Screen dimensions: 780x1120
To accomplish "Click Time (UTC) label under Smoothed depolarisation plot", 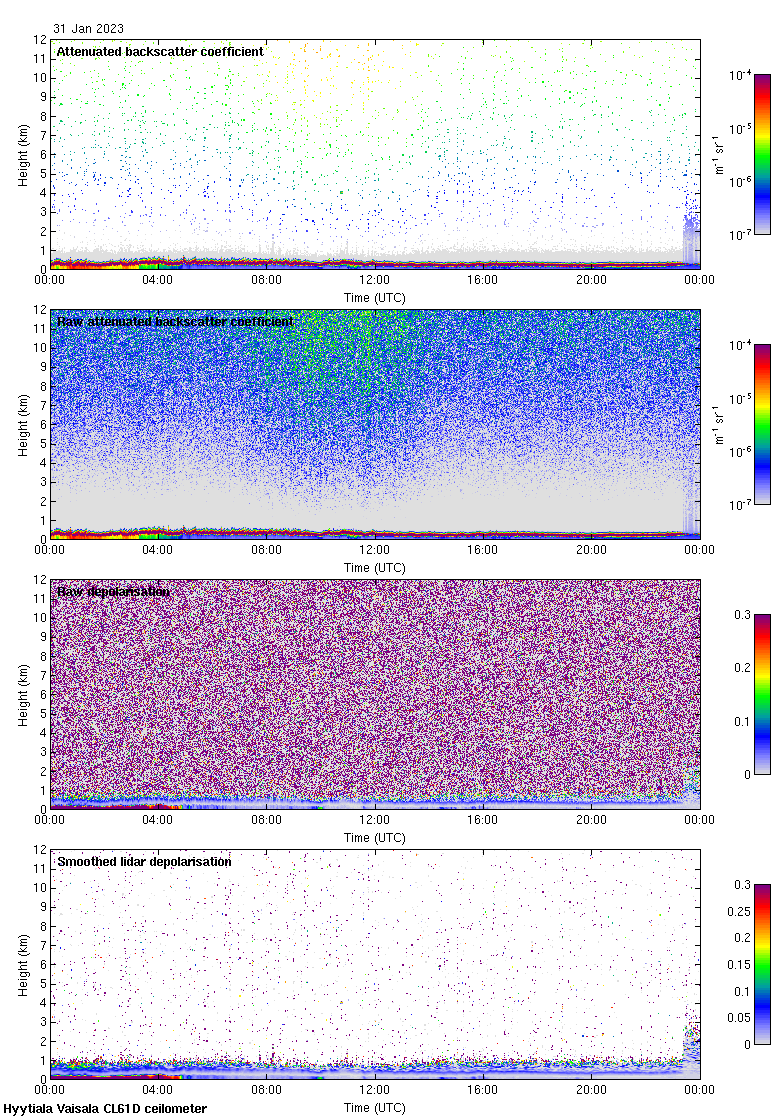I will (374, 1108).
